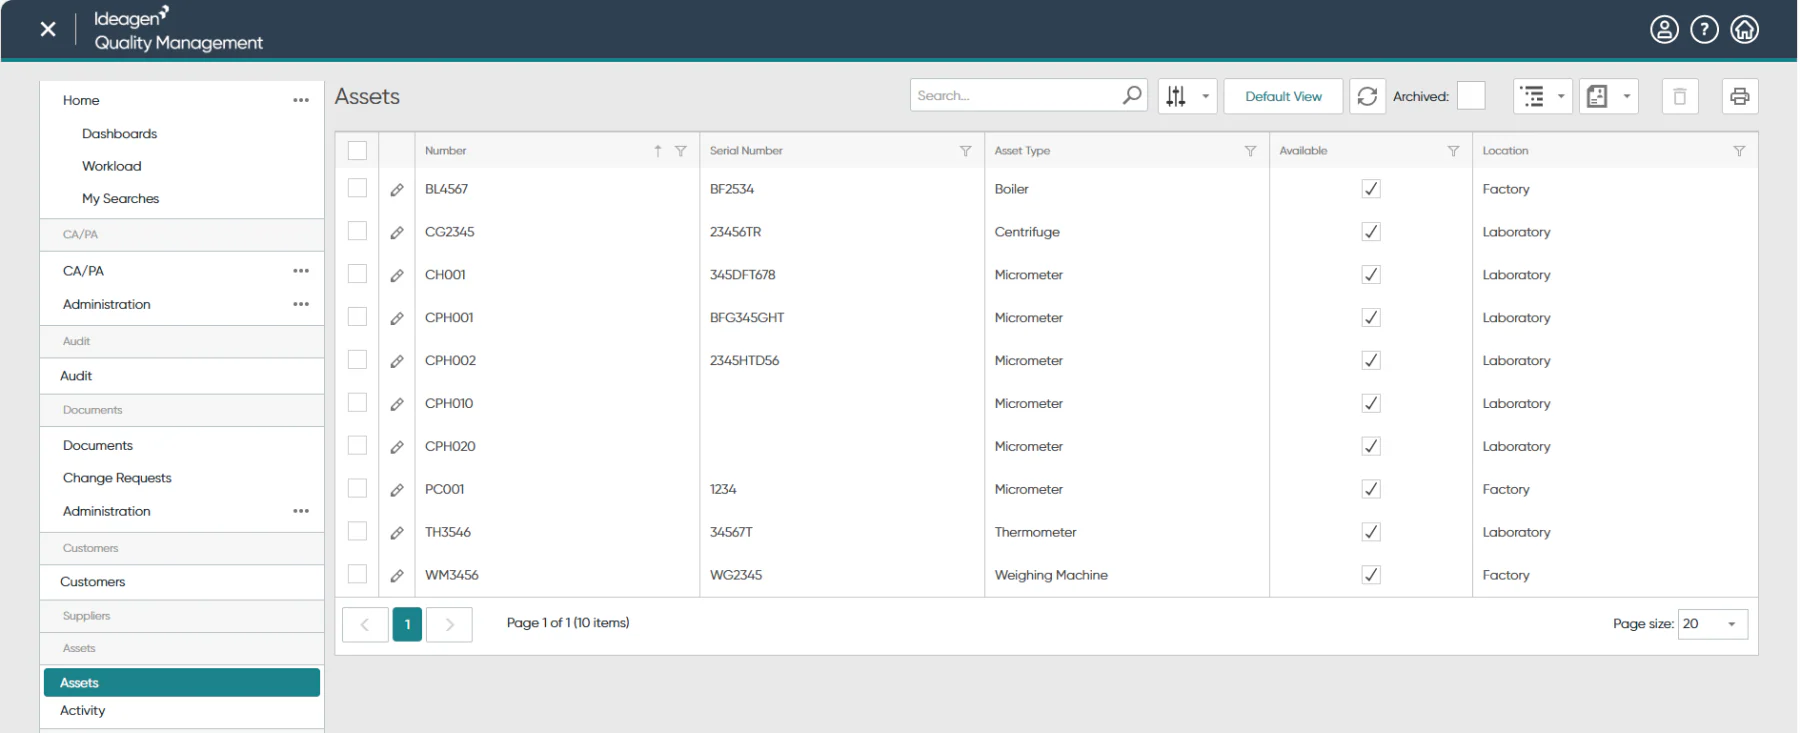This screenshot has height=733, width=1800.
Task: Click into the Search input field
Action: [1015, 96]
